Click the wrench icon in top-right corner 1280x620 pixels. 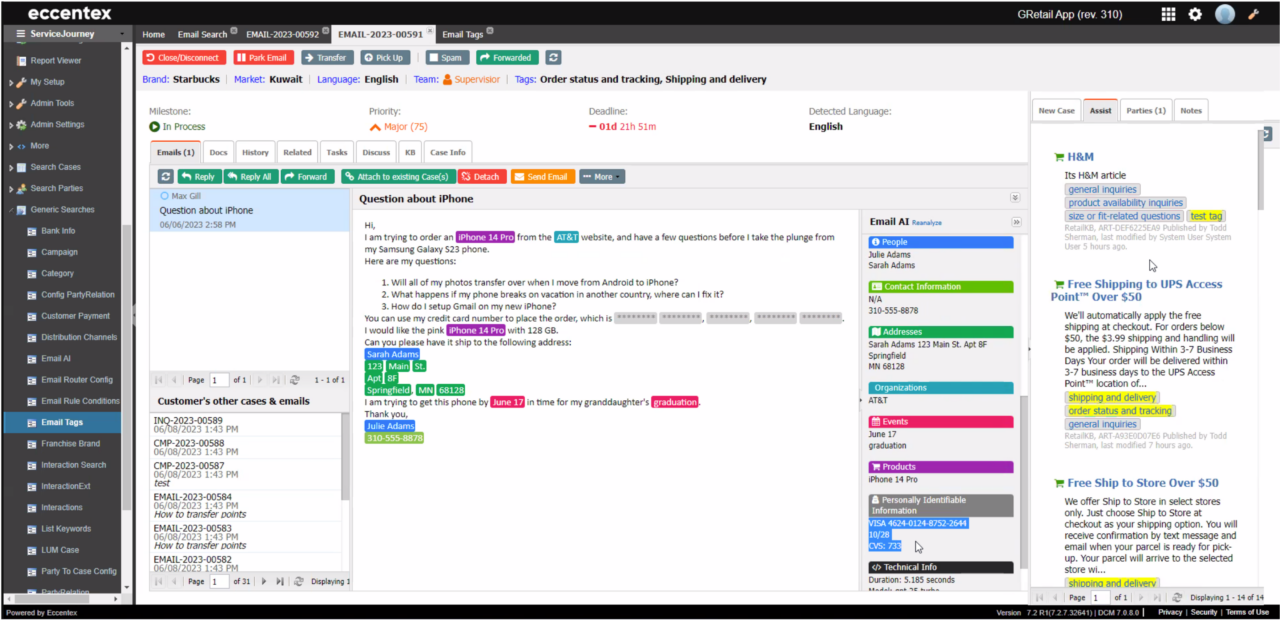click(1254, 14)
